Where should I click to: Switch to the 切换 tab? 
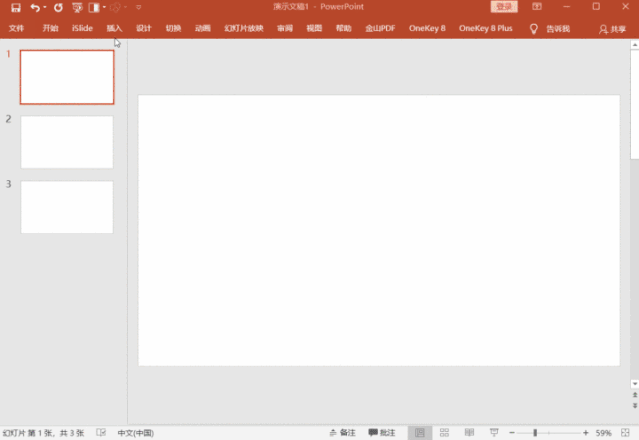[173, 28]
